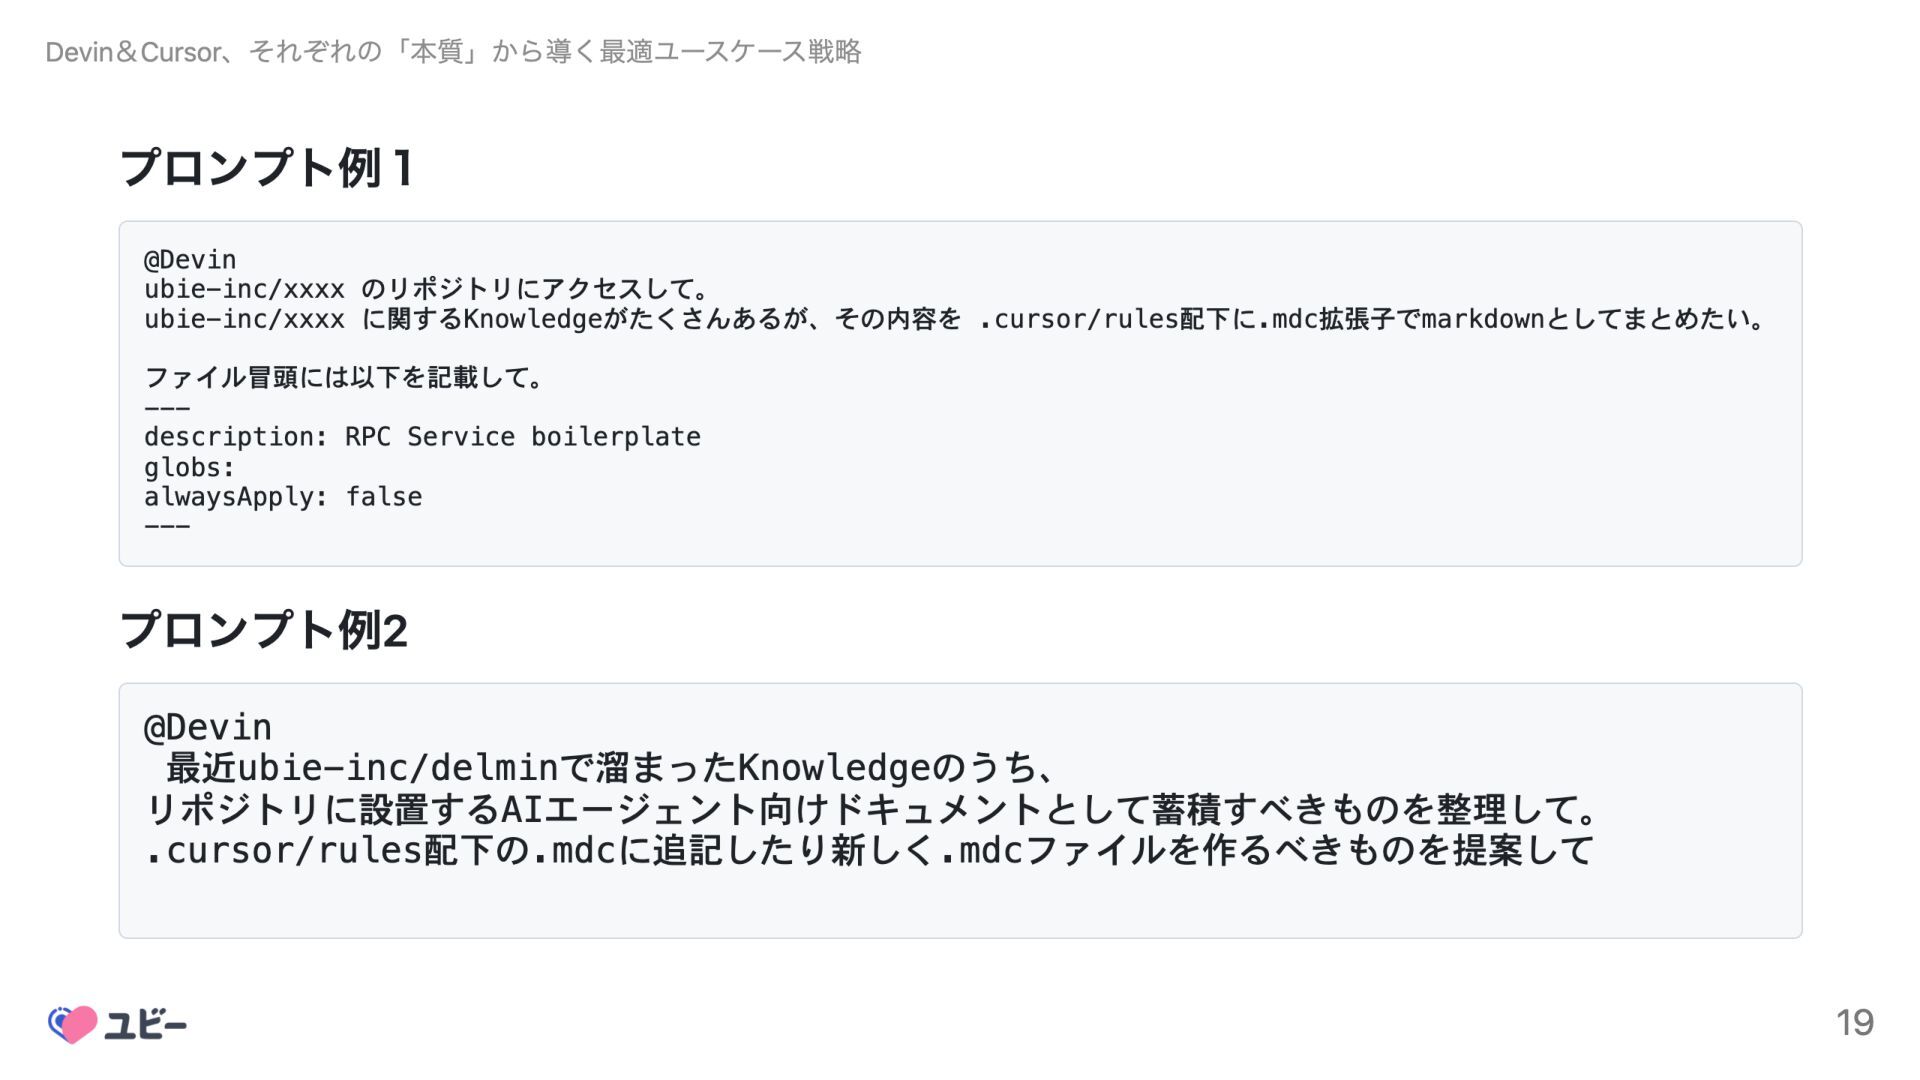1920x1080 pixels.
Task: Click the slide page number 19
Action: point(1854,1023)
